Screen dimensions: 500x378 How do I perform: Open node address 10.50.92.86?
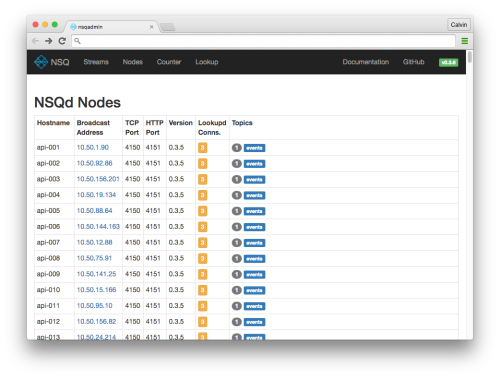tap(94, 163)
